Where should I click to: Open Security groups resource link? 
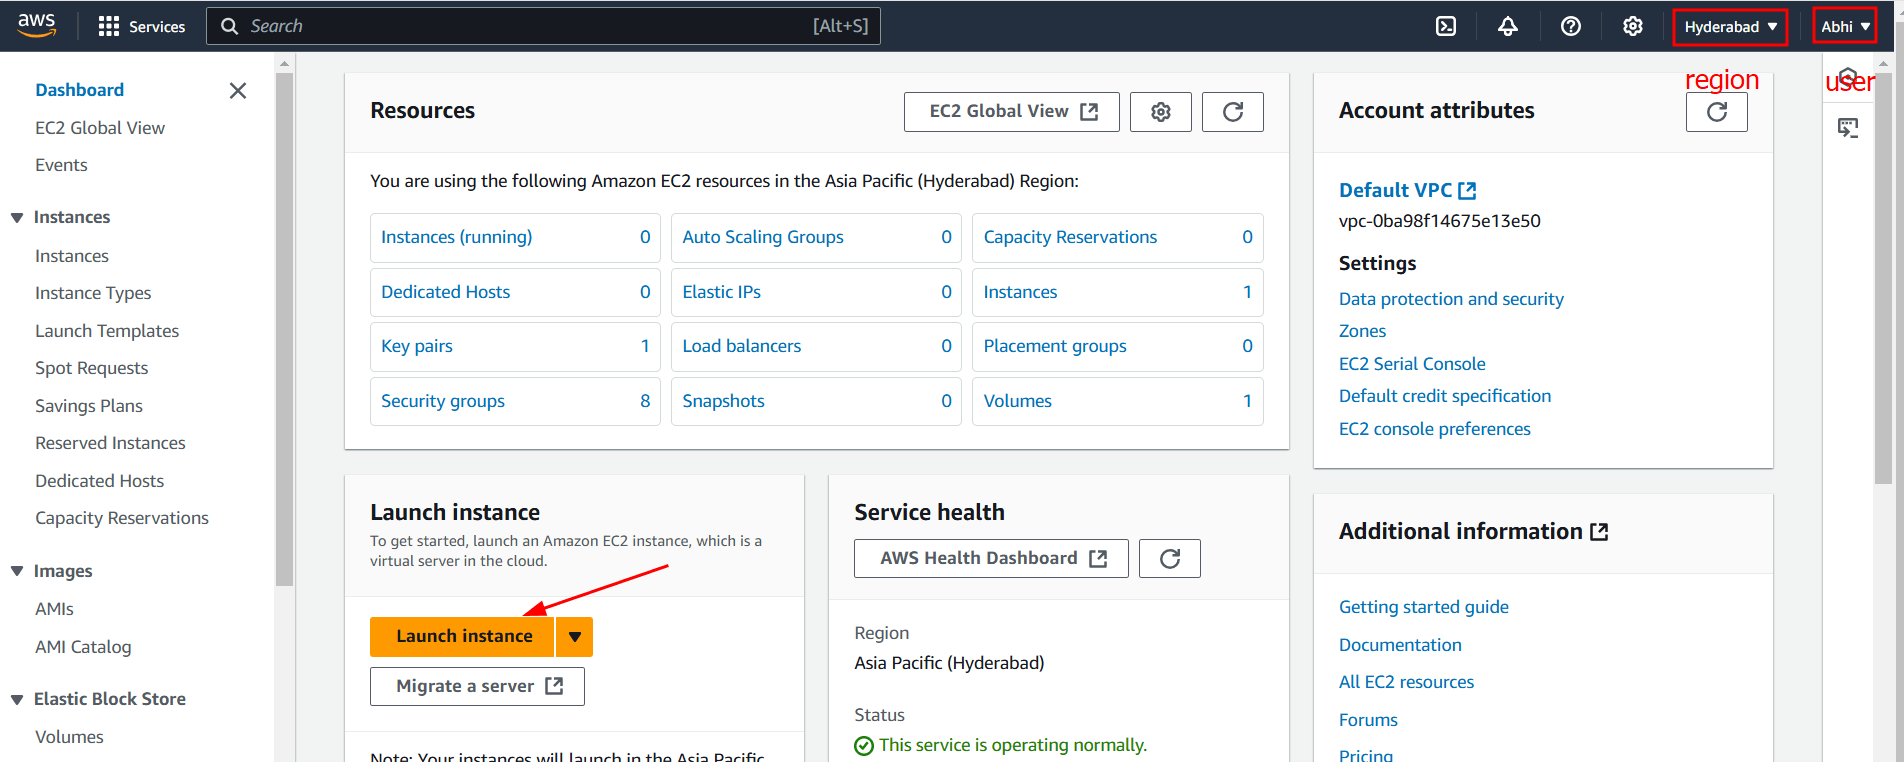[443, 401]
